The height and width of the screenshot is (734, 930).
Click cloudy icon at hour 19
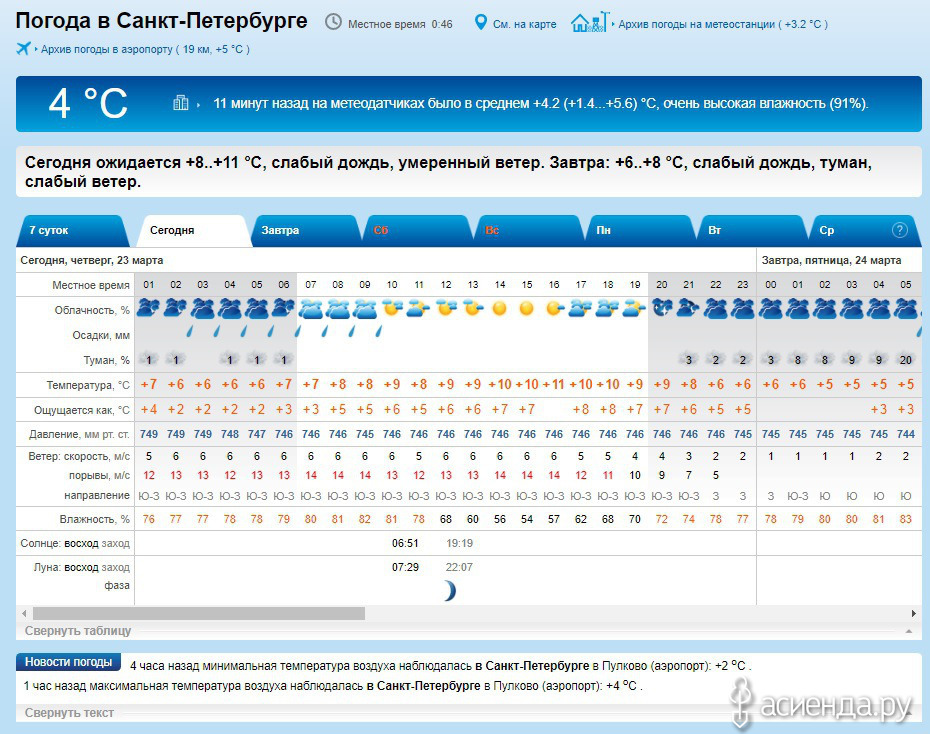(x=635, y=308)
